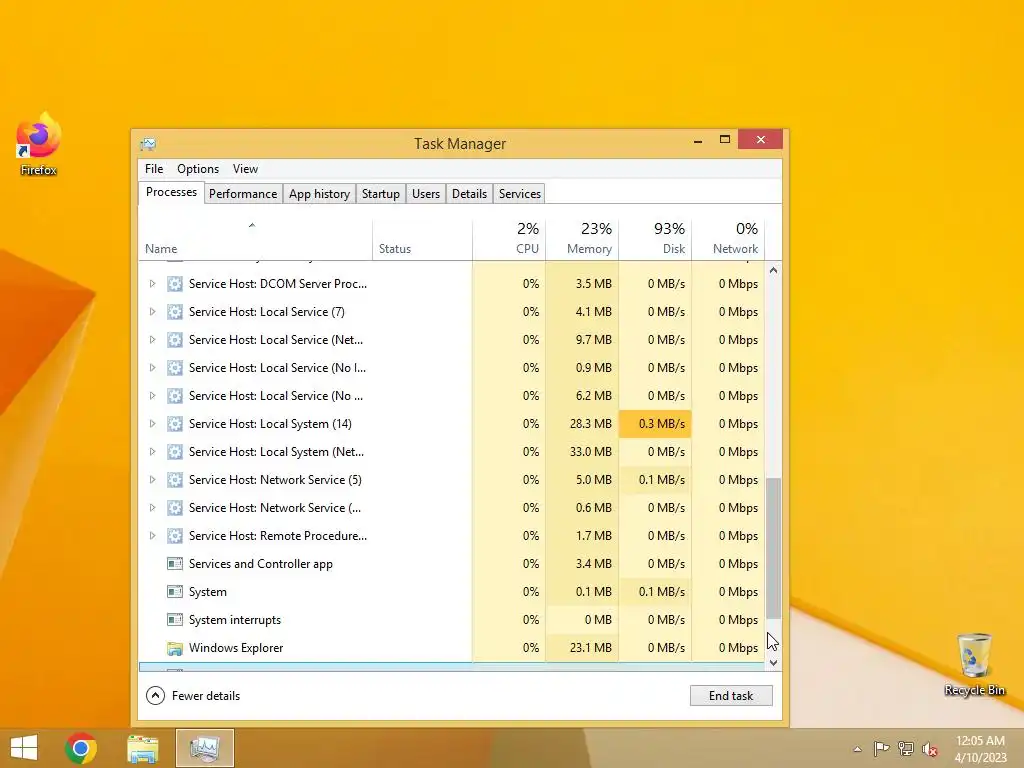Click the Service Host: Local System (14) gear icon
The image size is (1024, 768).
click(x=174, y=424)
